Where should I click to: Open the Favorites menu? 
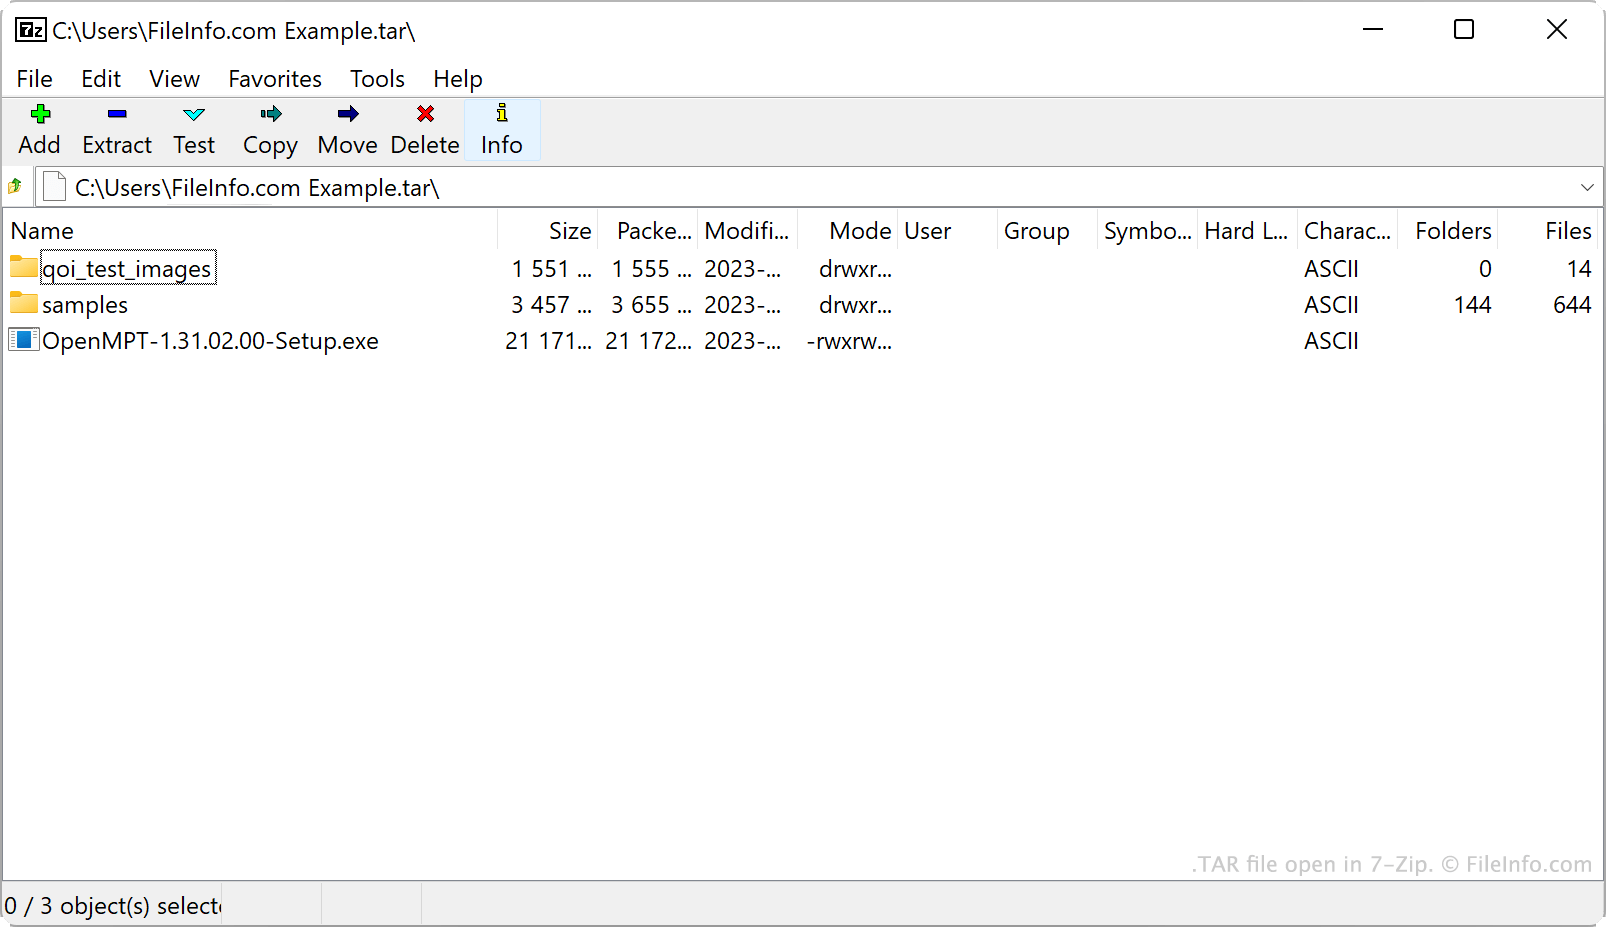[274, 78]
